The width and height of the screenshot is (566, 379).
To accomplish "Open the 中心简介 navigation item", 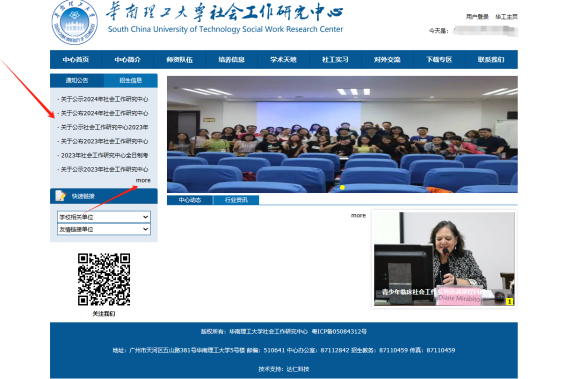I will (127, 60).
